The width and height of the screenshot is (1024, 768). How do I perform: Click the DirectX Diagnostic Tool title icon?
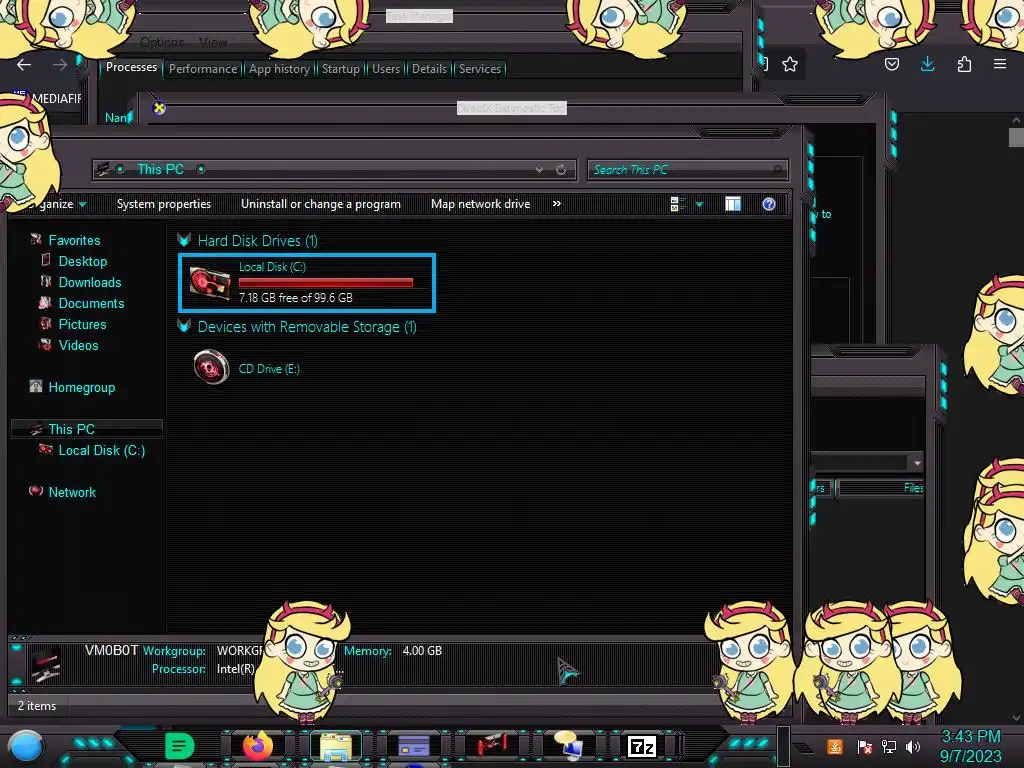point(159,108)
